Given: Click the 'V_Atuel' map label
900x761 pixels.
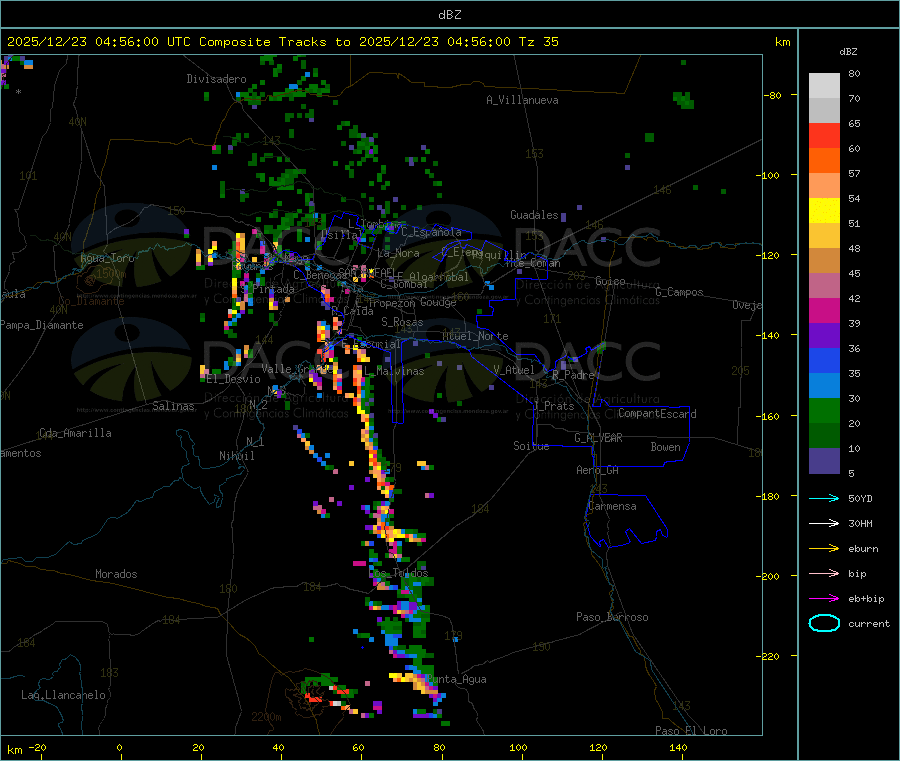Looking at the screenshot, I should click(514, 370).
